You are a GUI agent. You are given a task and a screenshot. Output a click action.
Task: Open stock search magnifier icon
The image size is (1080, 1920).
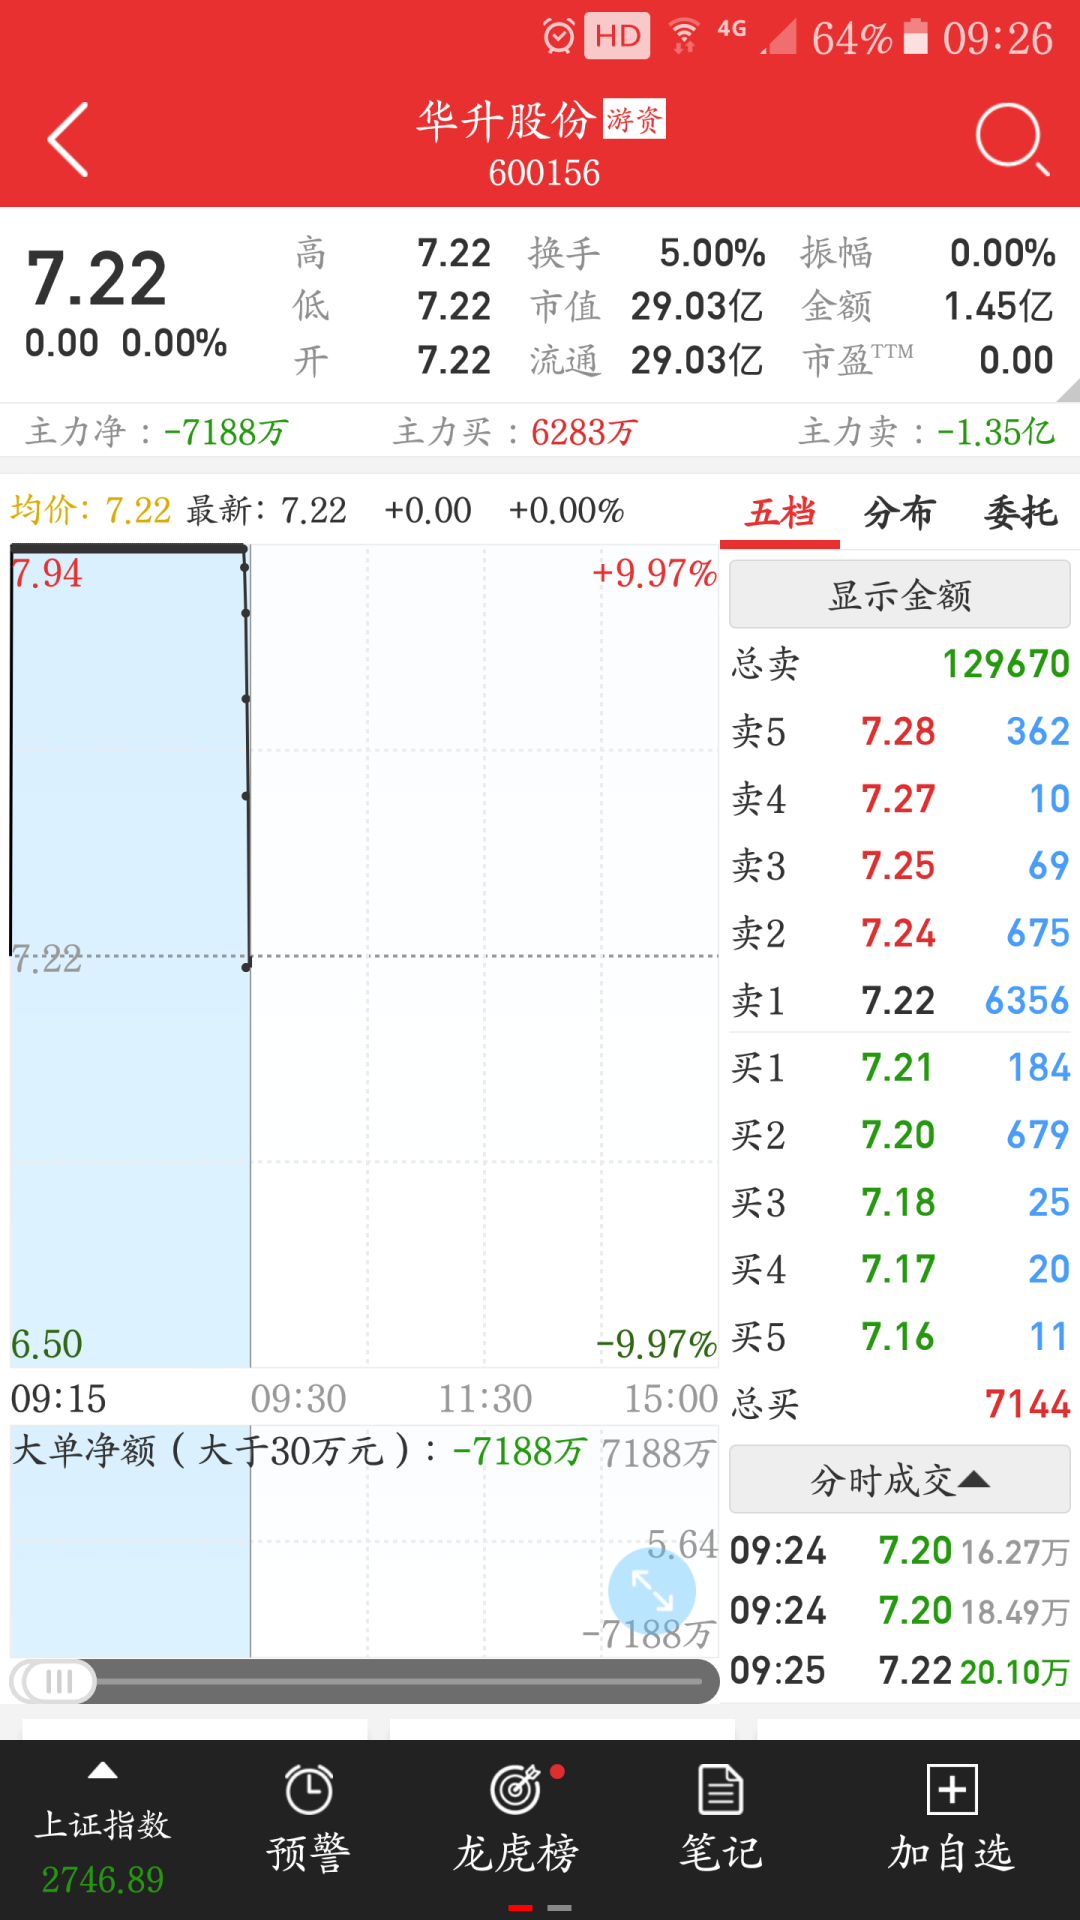coord(1012,139)
